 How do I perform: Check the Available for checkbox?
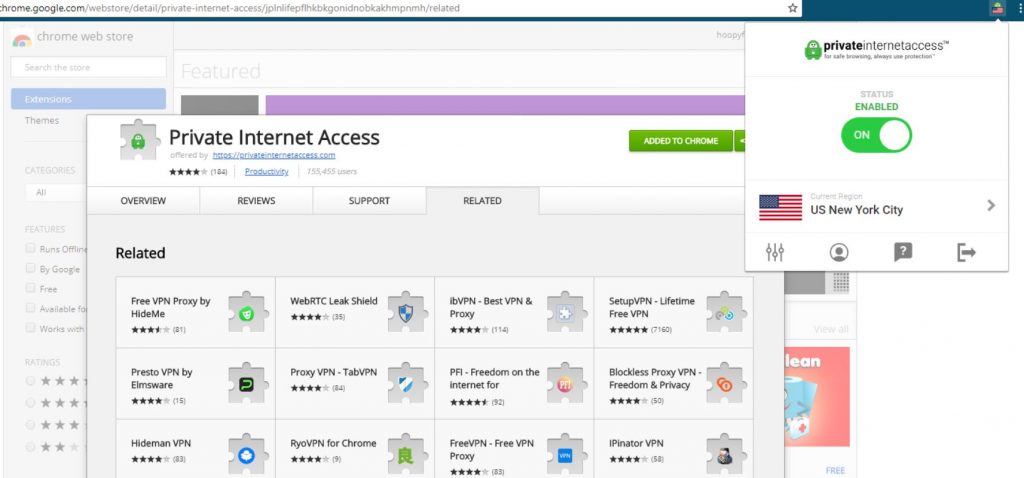coord(30,308)
